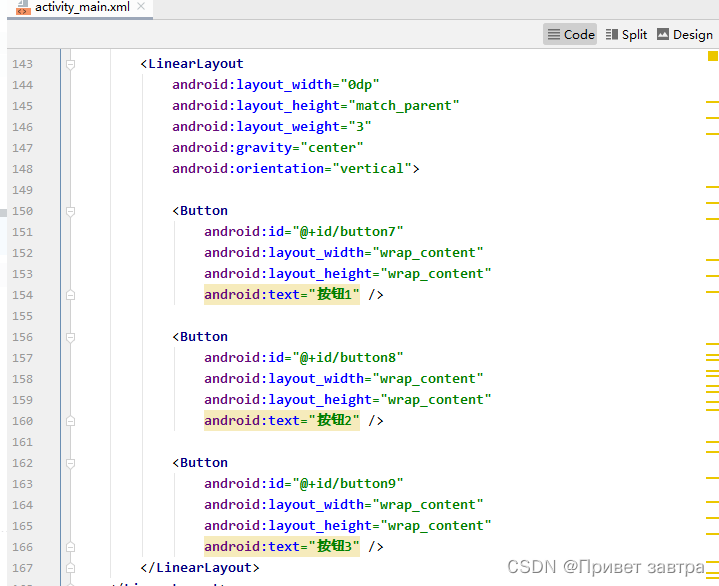Switch to Code view mode

pyautogui.click(x=570, y=34)
